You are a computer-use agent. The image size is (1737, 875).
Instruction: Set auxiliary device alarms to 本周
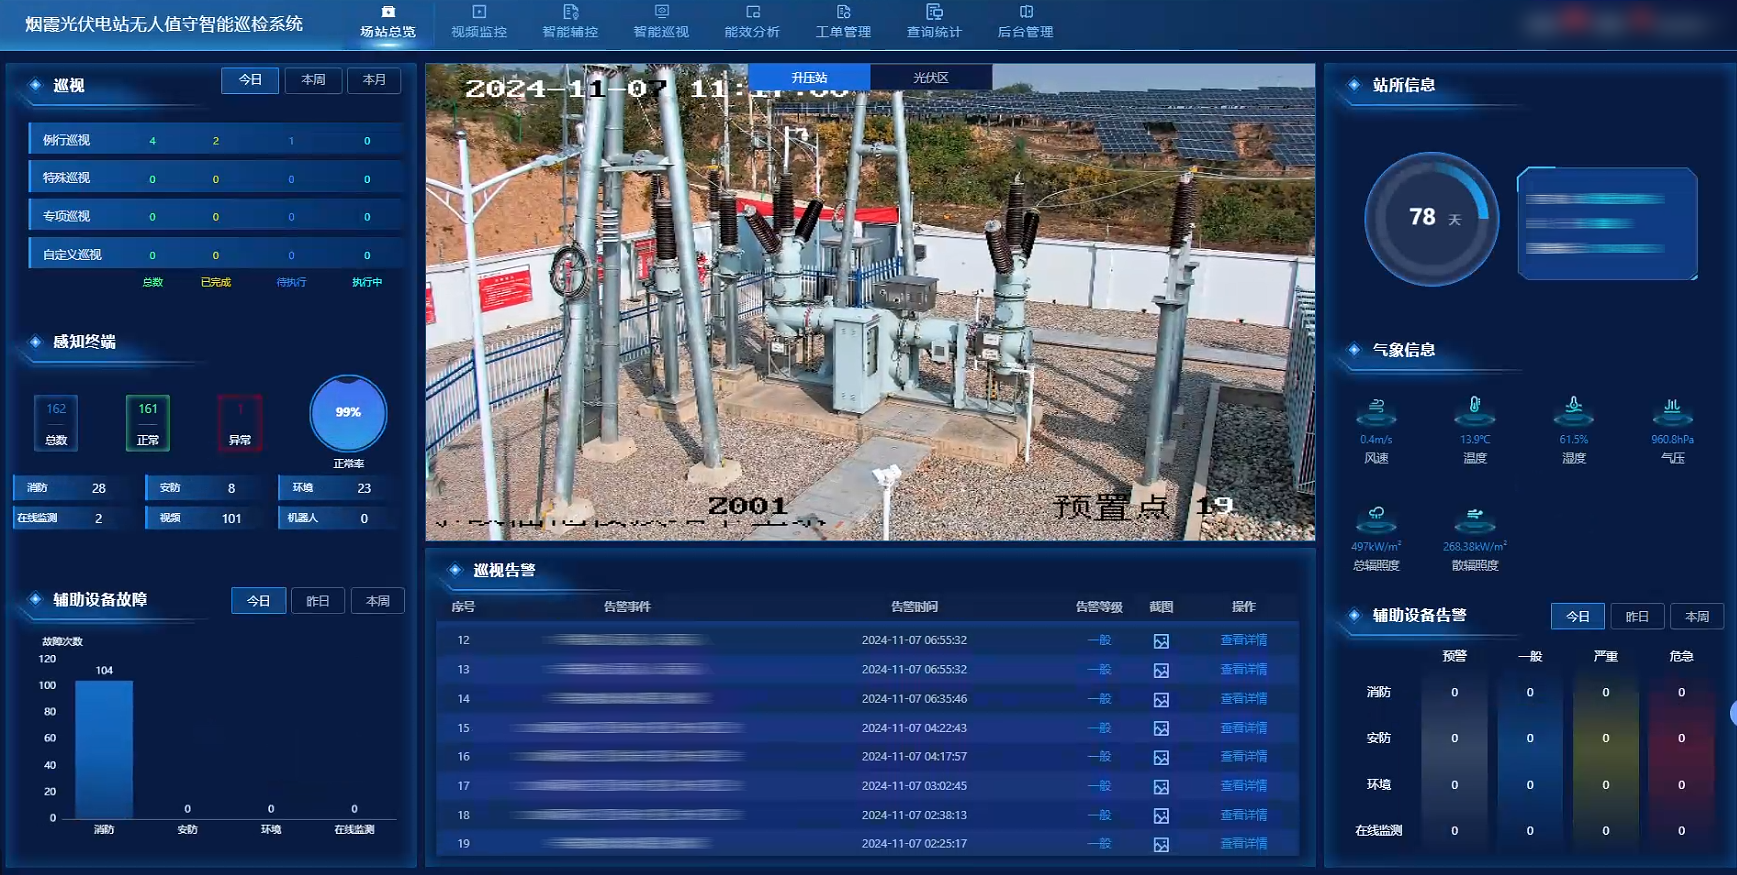[1697, 616]
